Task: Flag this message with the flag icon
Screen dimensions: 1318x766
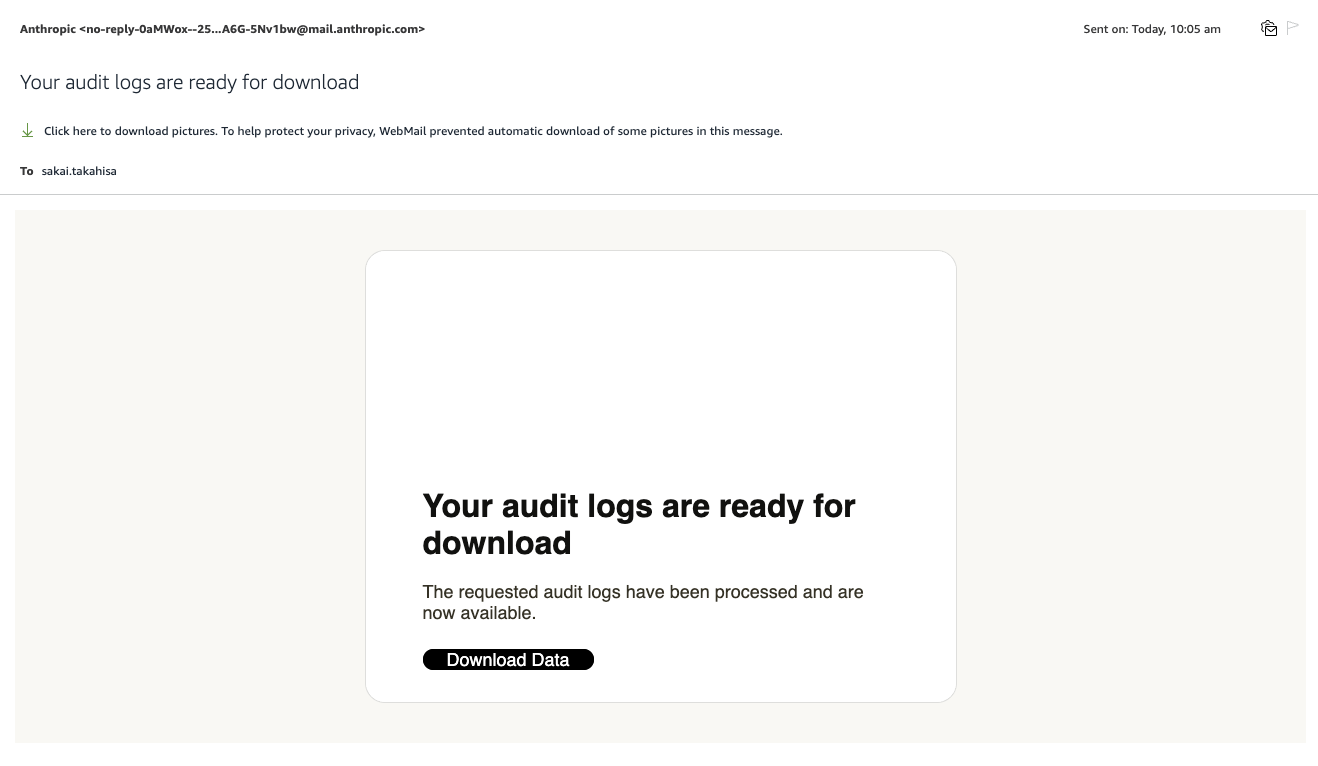Action: pyautogui.click(x=1293, y=28)
